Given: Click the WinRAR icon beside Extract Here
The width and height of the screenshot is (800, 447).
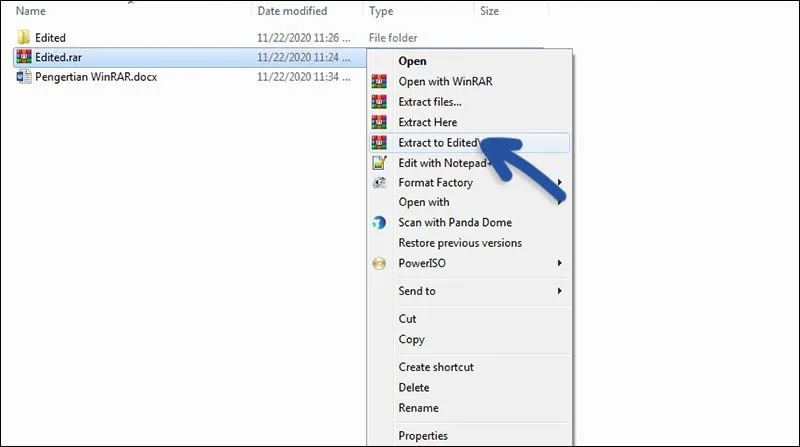Looking at the screenshot, I should (379, 122).
